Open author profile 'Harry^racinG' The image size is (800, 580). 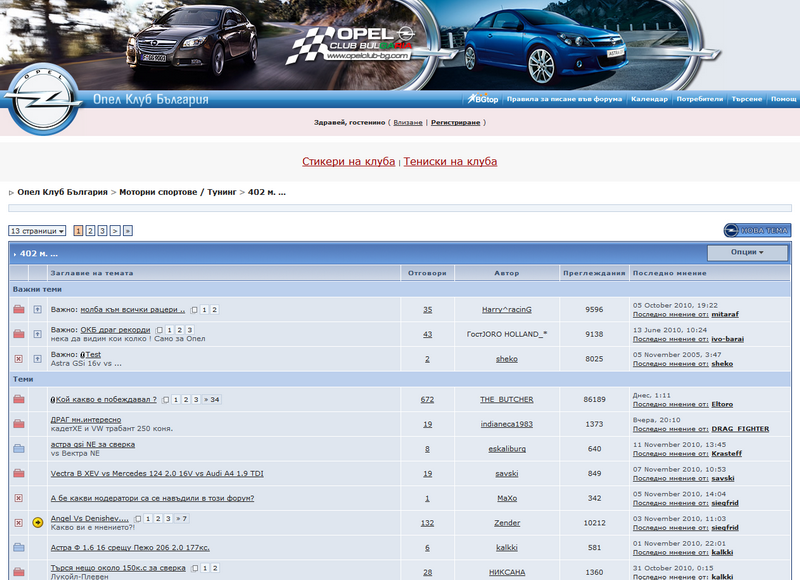(507, 310)
